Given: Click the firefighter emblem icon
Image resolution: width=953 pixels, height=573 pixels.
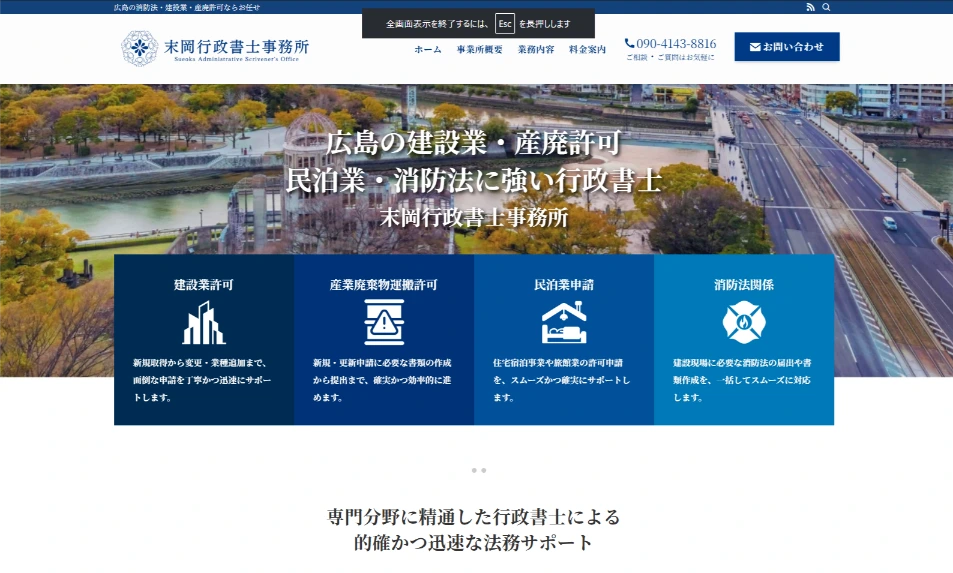Looking at the screenshot, I should (x=744, y=322).
